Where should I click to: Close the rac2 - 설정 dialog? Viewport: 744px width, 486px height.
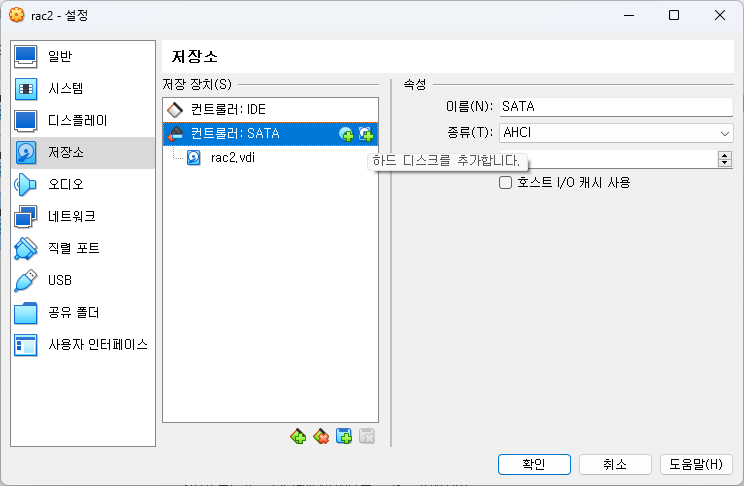pyautogui.click(x=720, y=15)
